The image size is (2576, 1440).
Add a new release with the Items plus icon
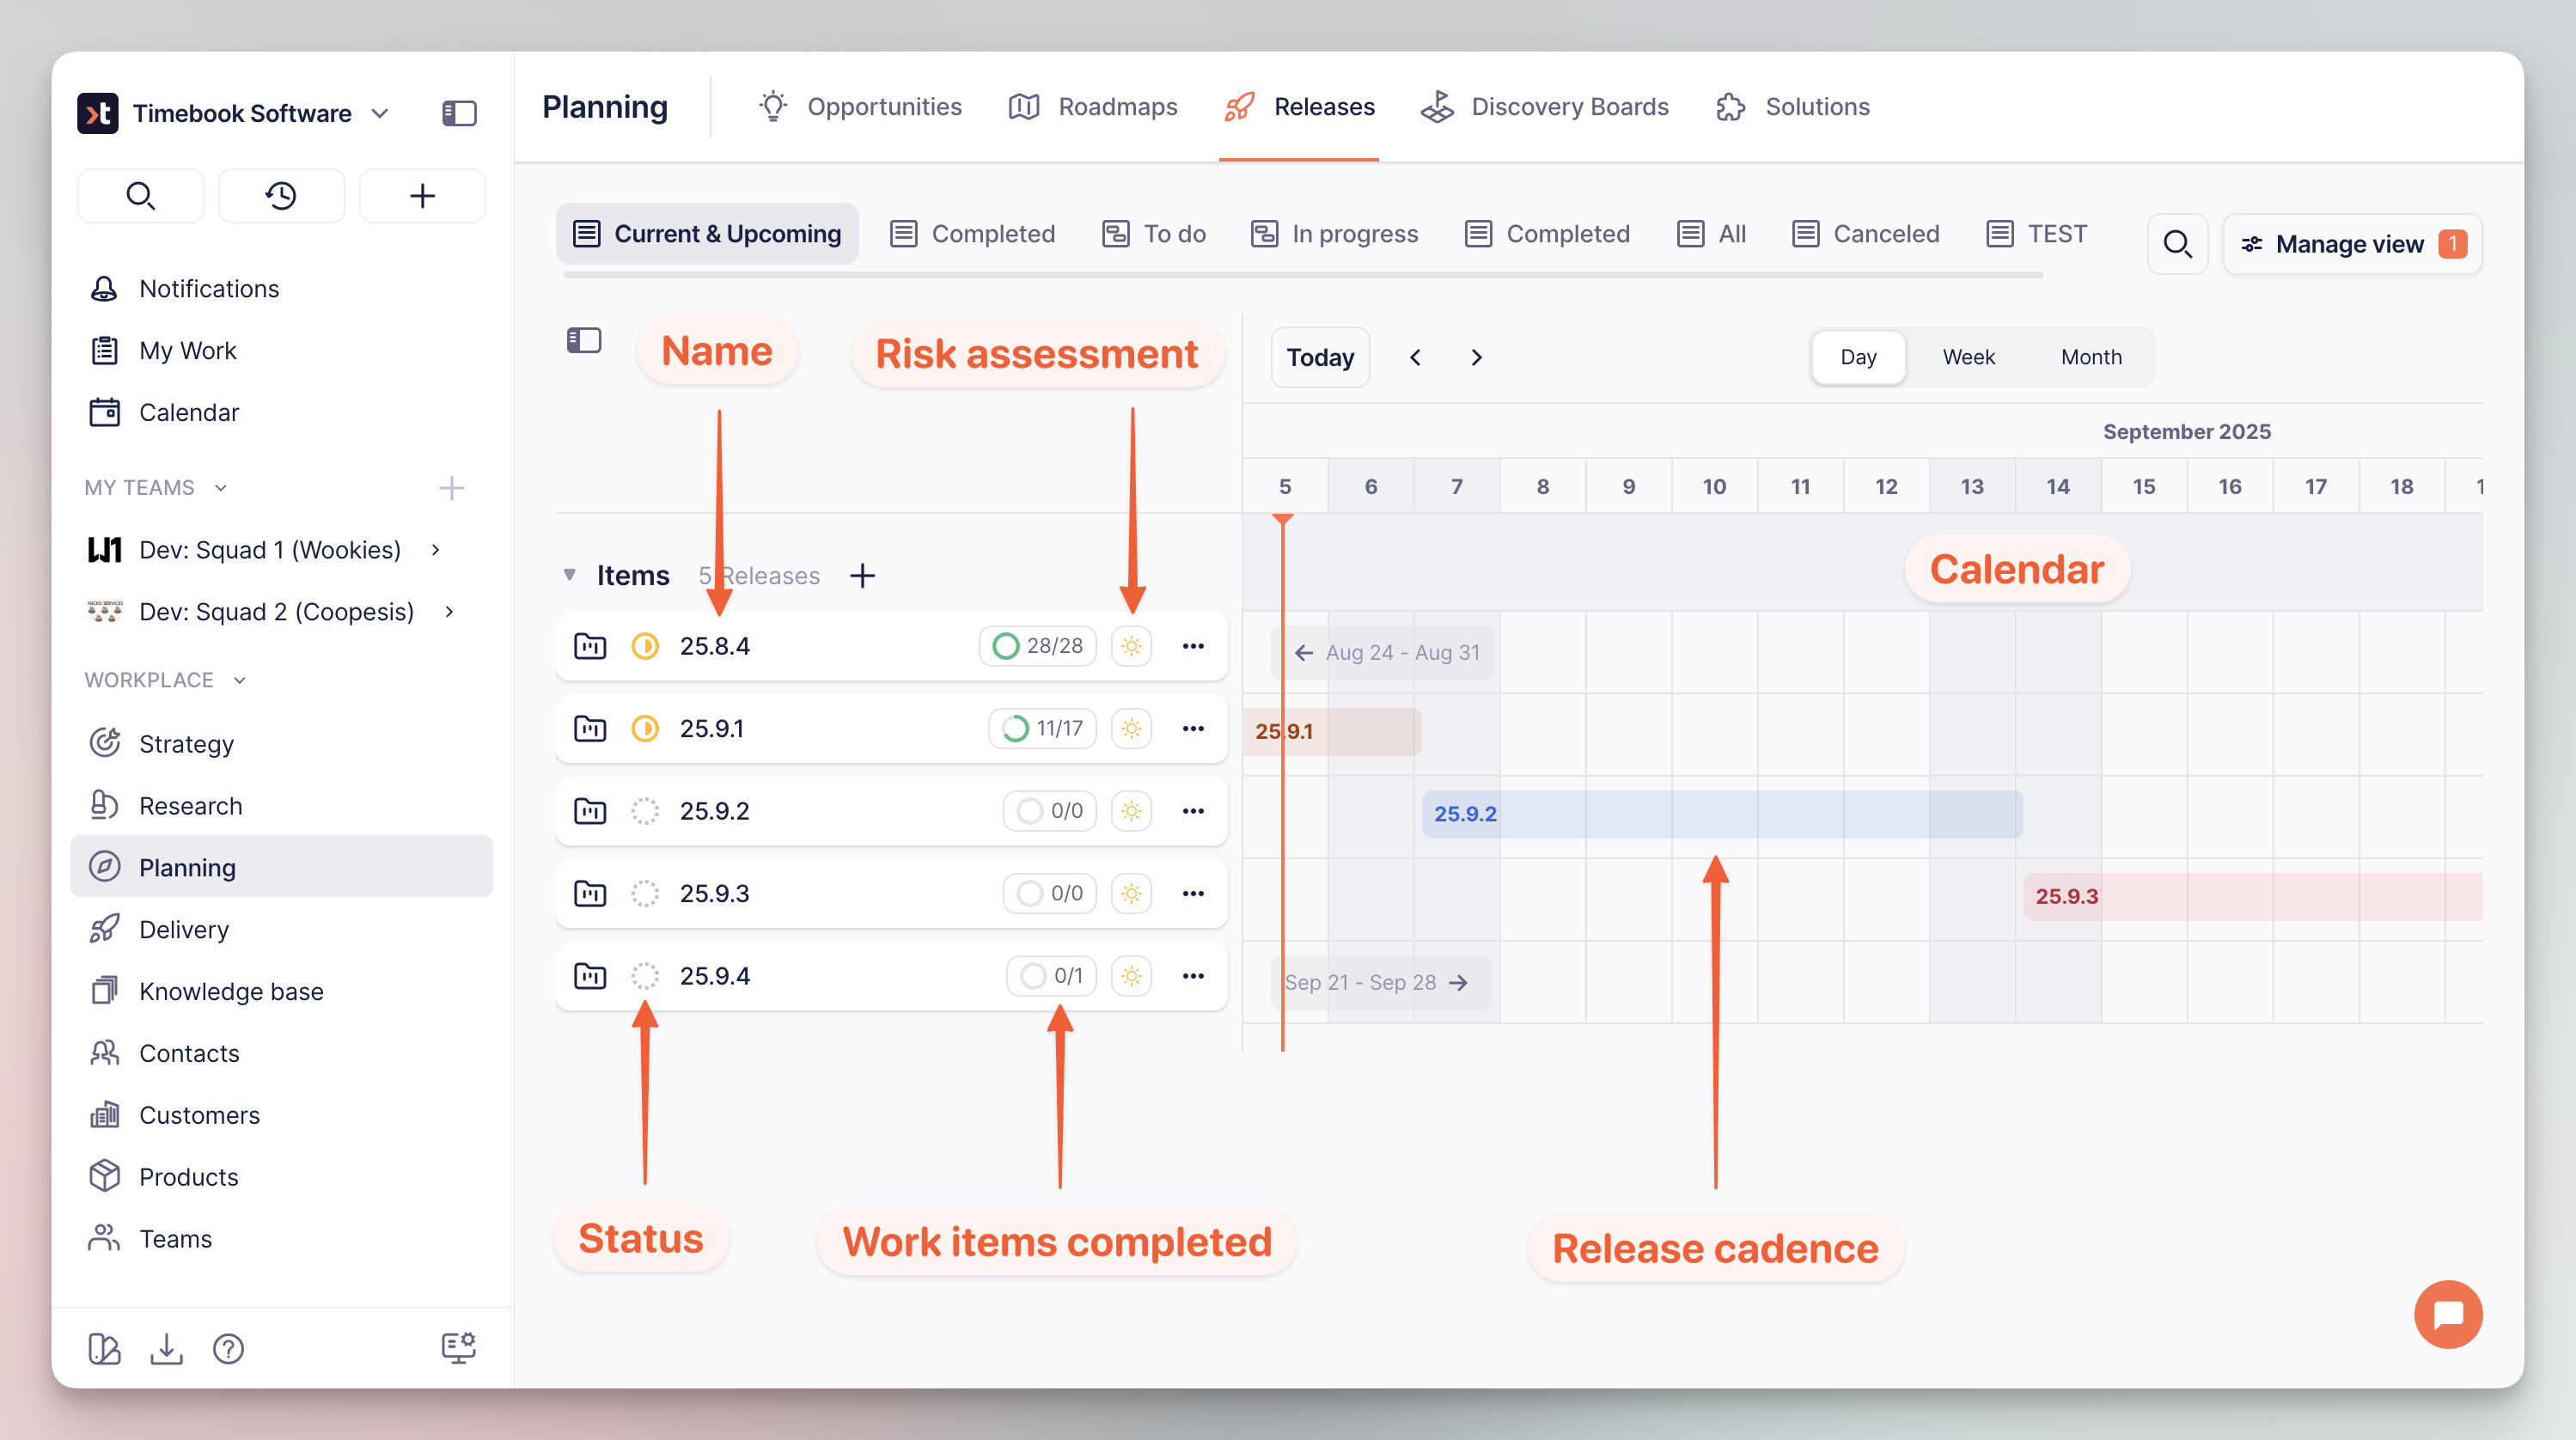(x=862, y=575)
